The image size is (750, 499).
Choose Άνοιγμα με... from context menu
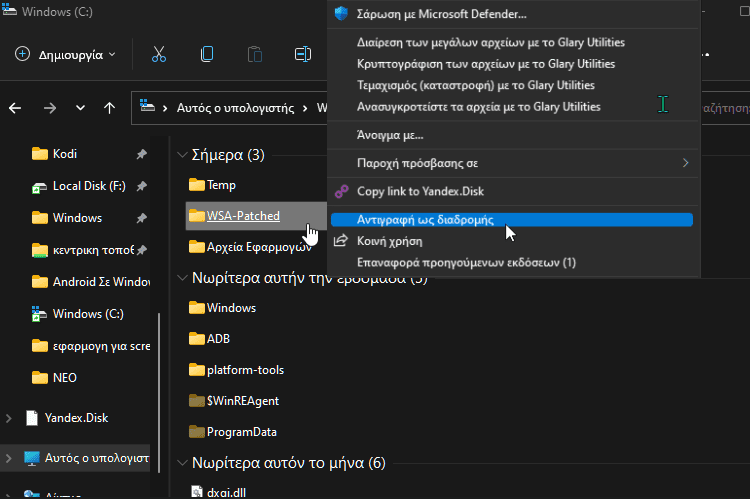pyautogui.click(x=390, y=134)
